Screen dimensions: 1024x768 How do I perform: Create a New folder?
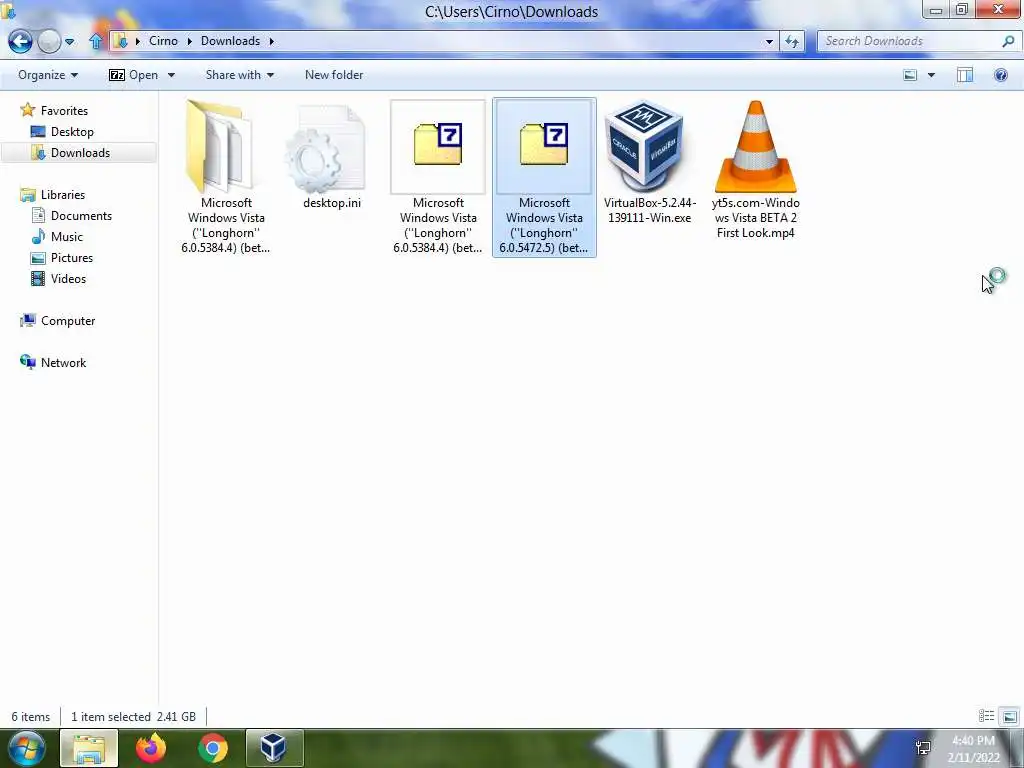(x=334, y=75)
